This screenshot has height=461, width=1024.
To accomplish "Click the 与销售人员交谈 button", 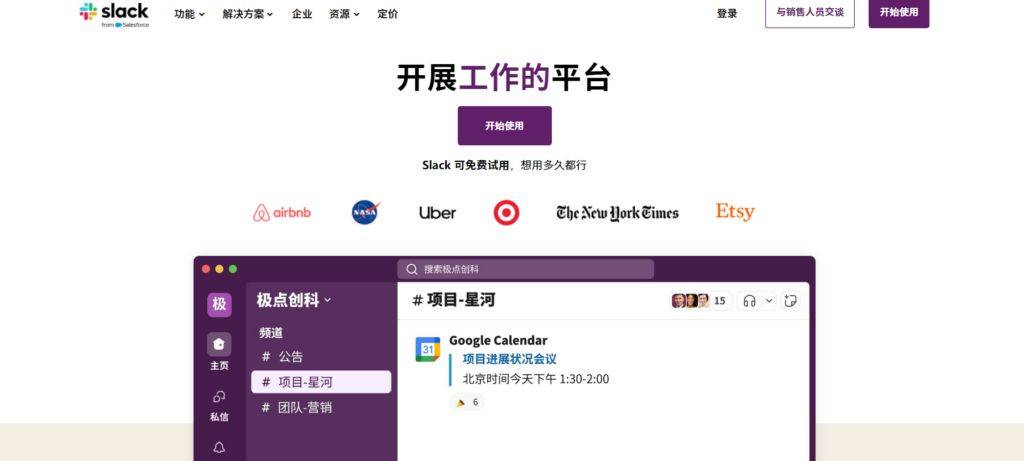I will pos(810,12).
